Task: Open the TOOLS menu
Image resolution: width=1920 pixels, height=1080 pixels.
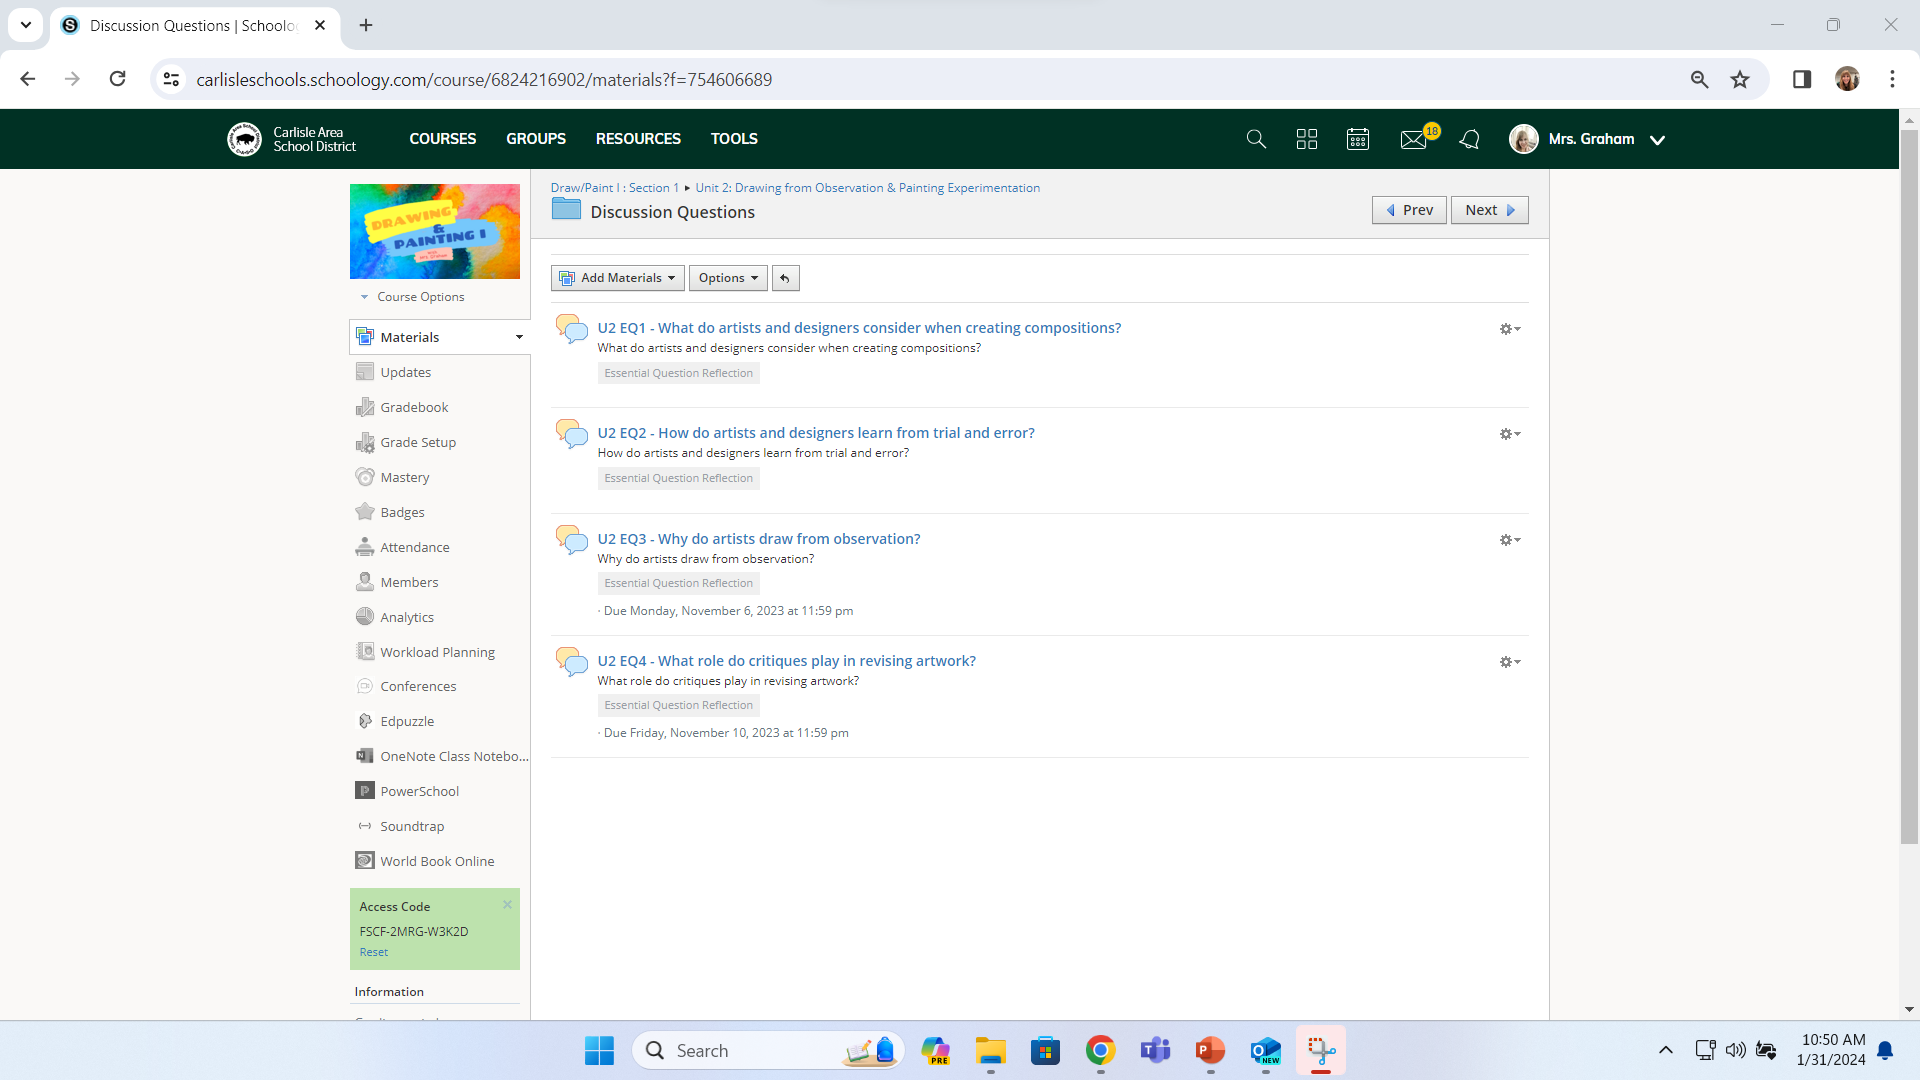Action: coord(734,139)
